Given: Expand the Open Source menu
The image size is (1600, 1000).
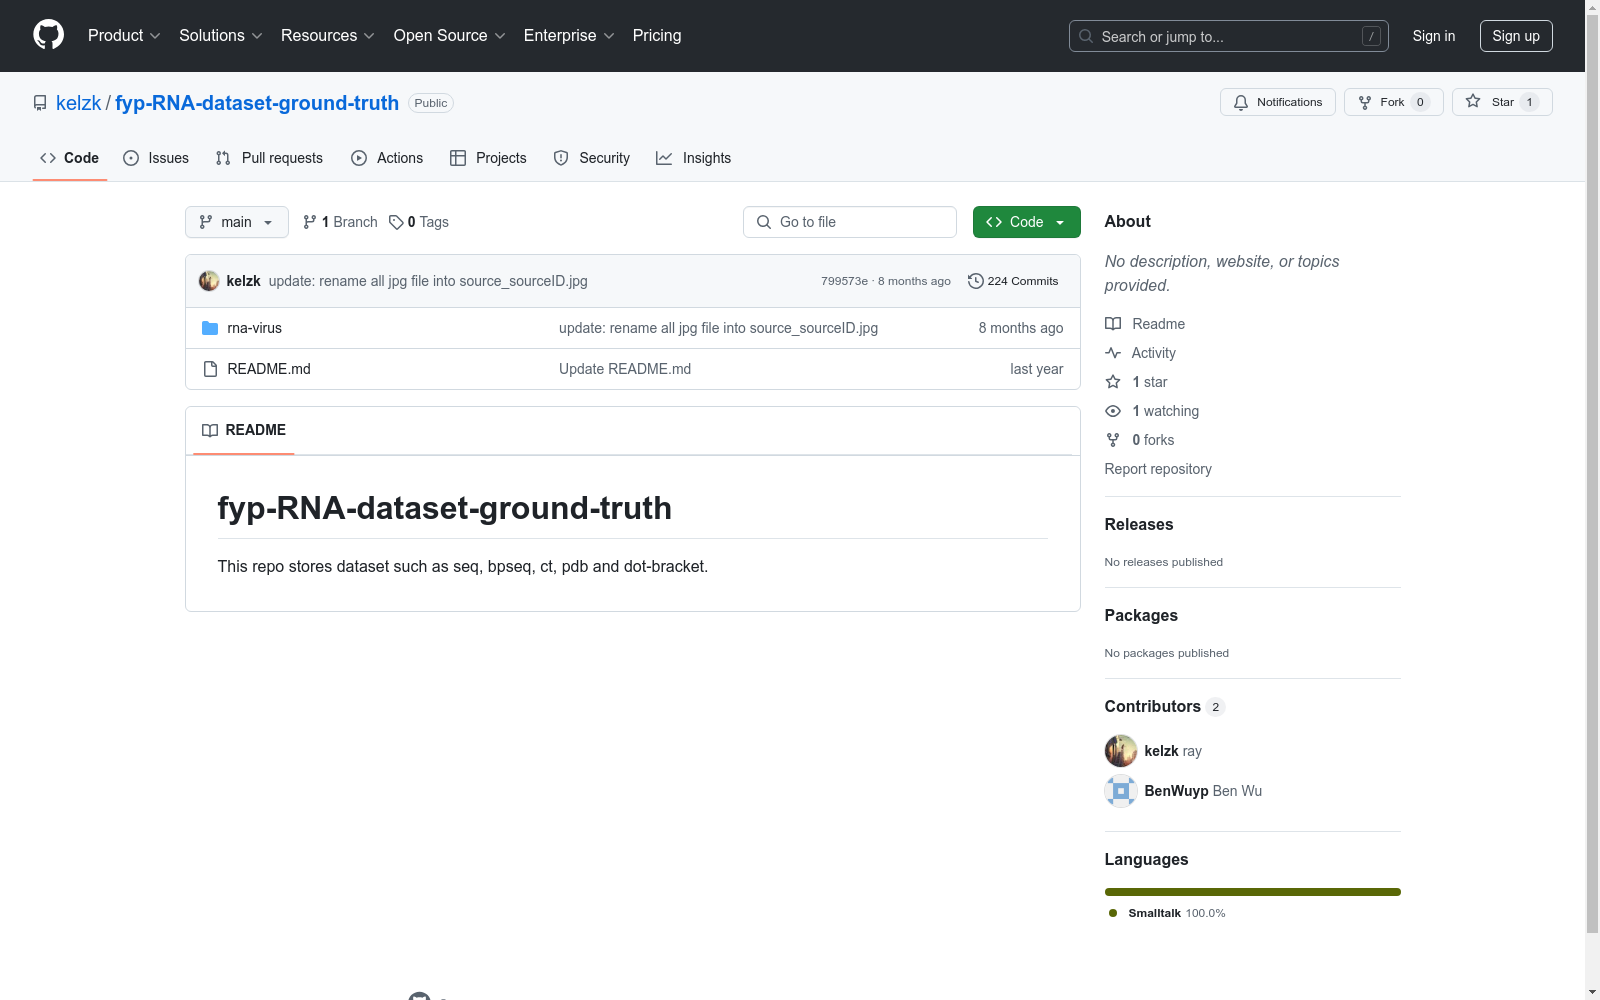Looking at the screenshot, I should [x=450, y=35].
